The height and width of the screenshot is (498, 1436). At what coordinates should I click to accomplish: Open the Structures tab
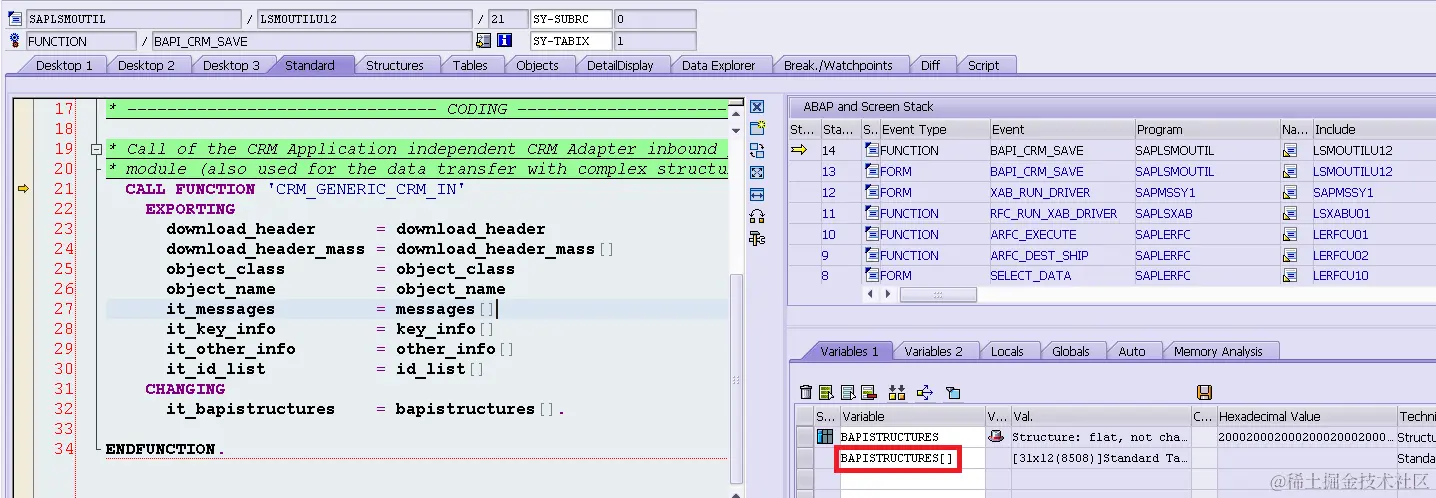coord(395,65)
